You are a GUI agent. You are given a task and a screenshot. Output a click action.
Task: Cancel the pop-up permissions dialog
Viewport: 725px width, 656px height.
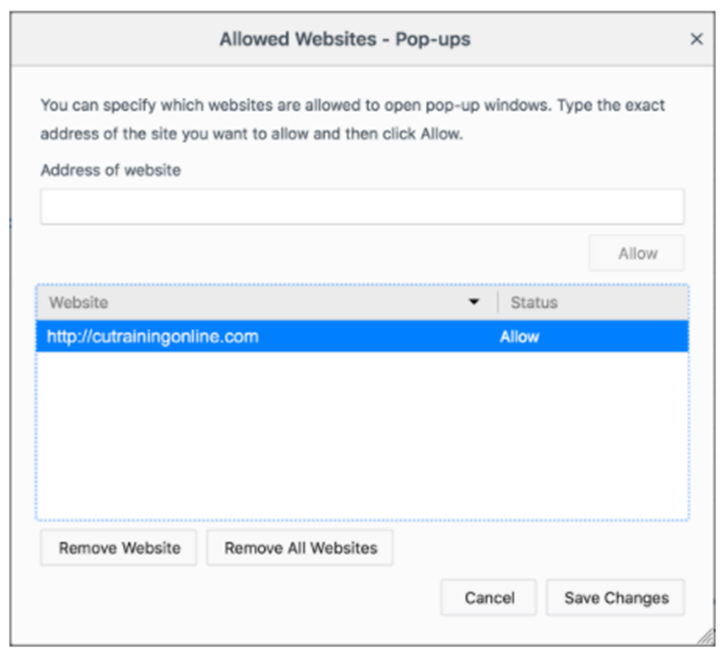click(x=489, y=598)
